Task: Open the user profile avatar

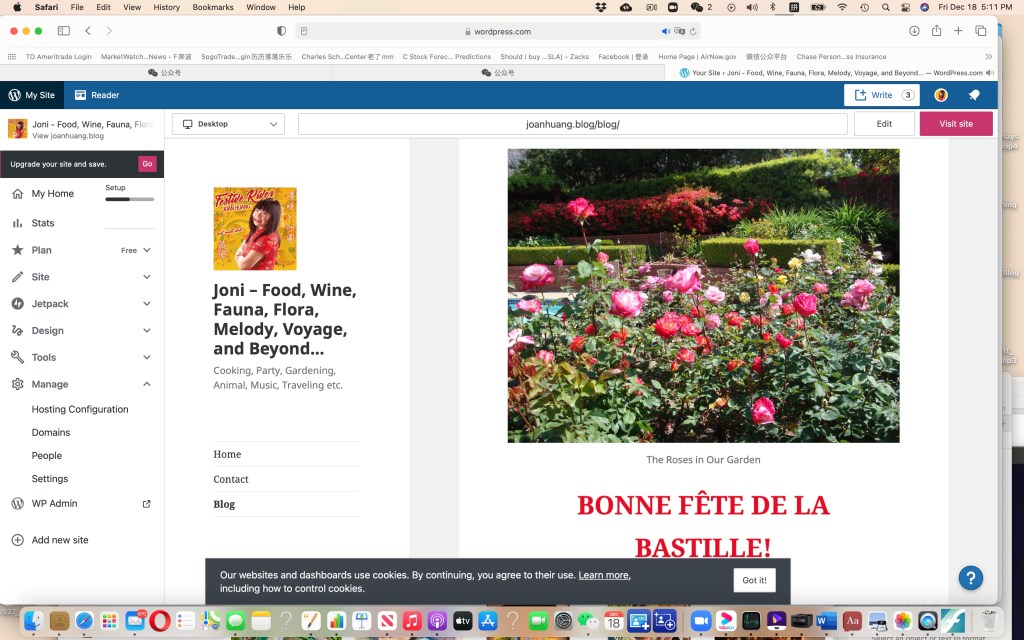Action: pyautogui.click(x=941, y=95)
